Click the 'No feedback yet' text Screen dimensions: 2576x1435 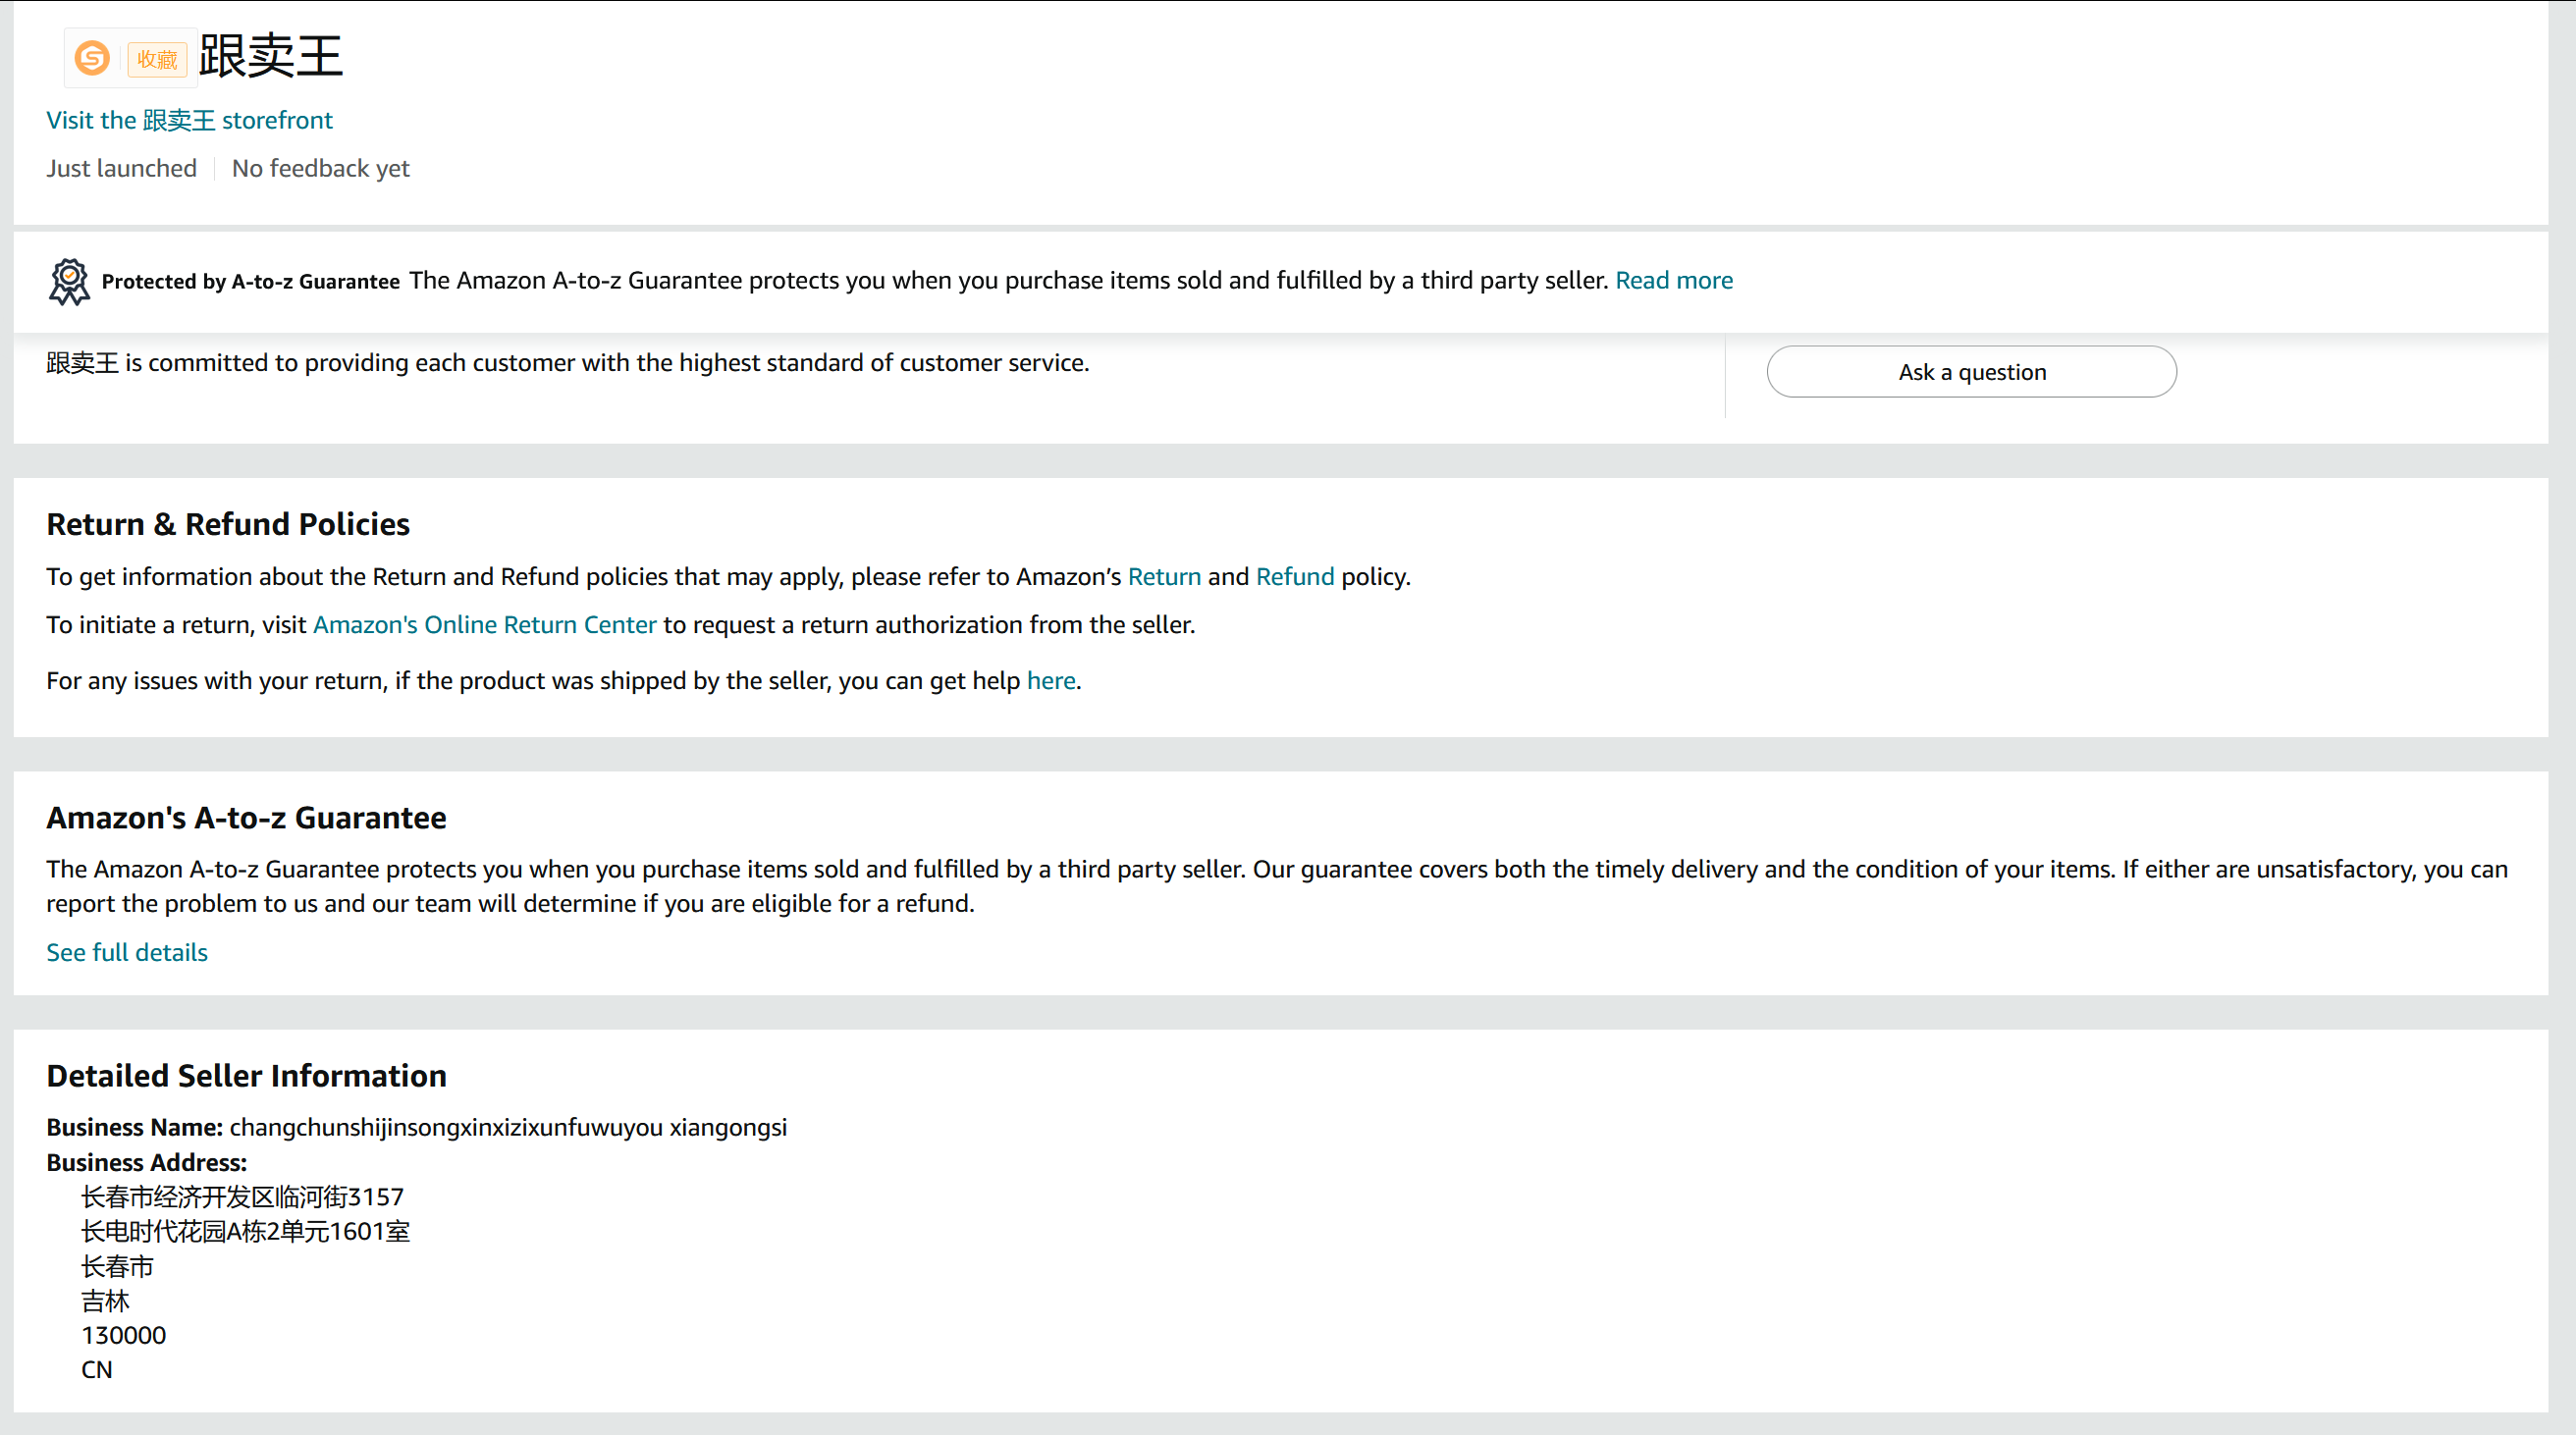[320, 168]
